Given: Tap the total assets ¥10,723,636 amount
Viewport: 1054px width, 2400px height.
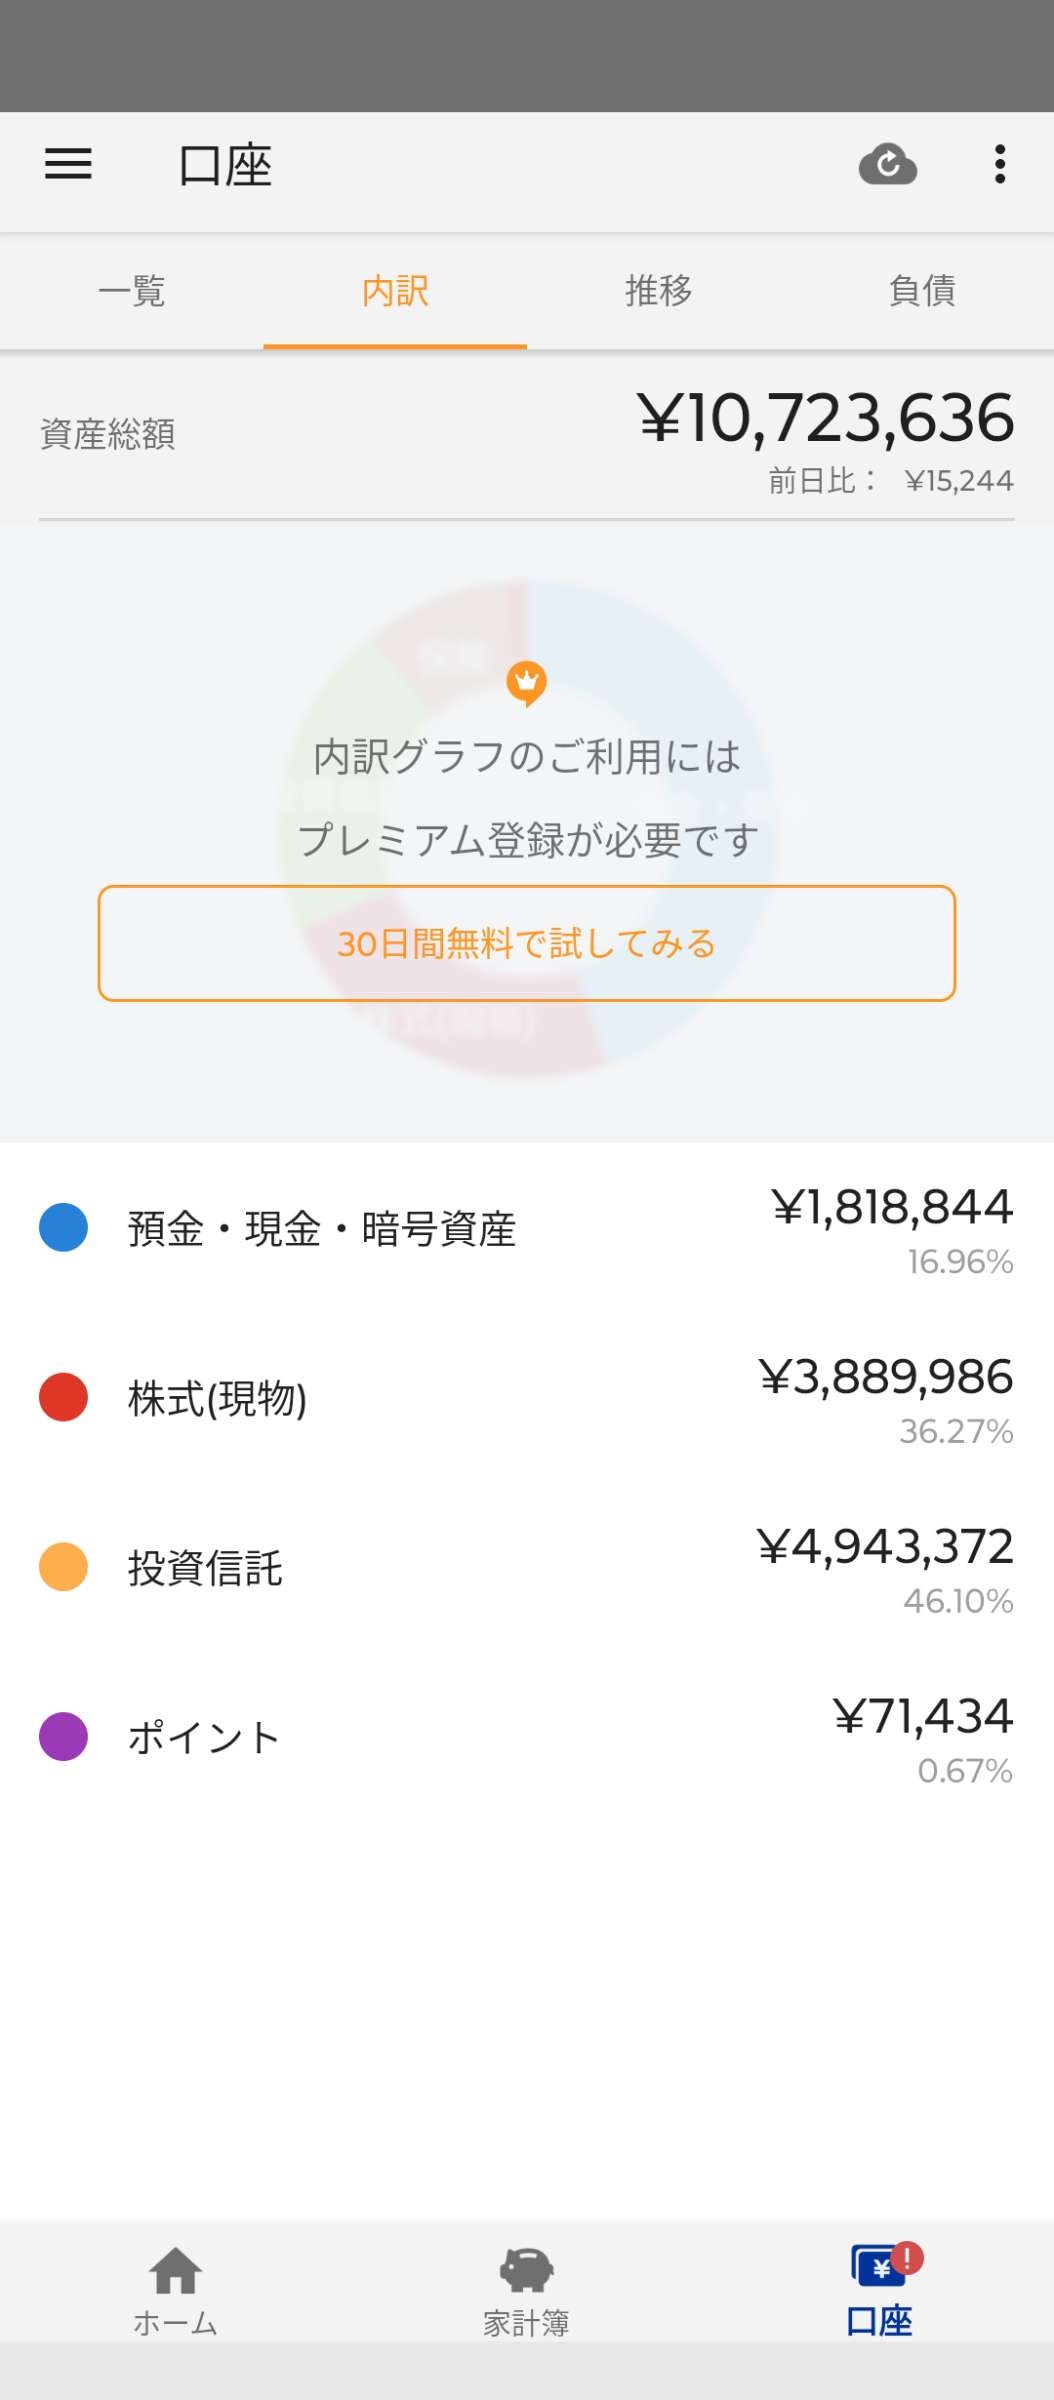Looking at the screenshot, I should tap(826, 418).
